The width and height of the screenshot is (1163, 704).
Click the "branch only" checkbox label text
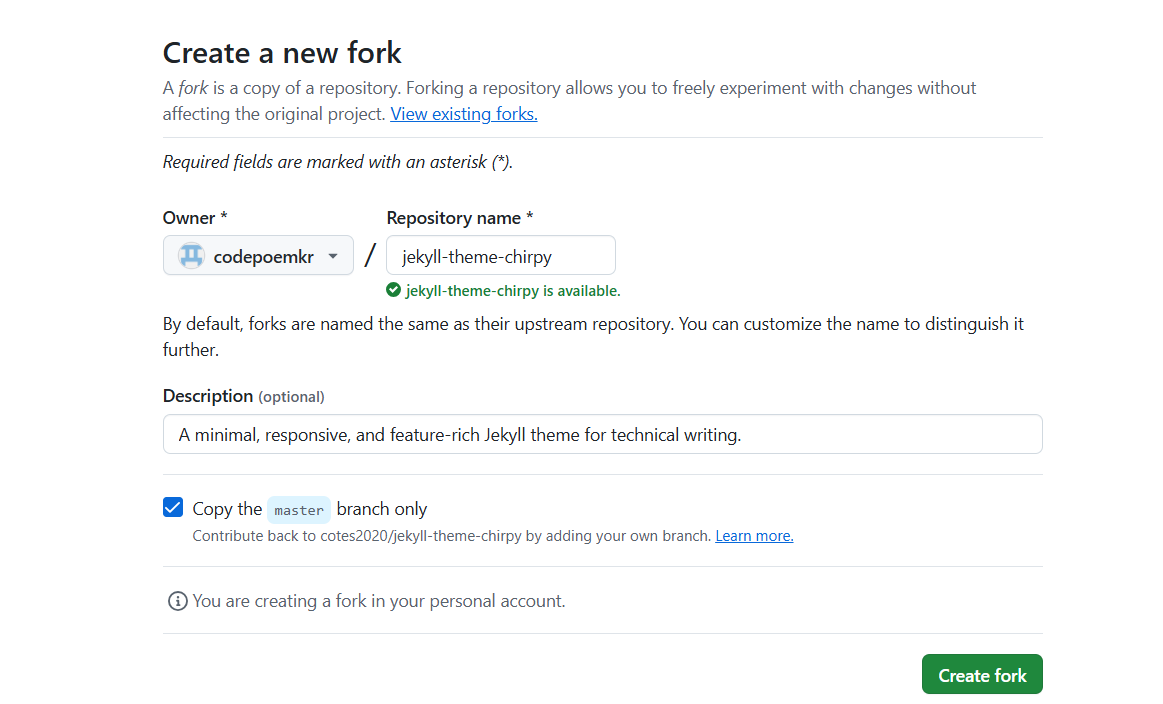pos(381,509)
